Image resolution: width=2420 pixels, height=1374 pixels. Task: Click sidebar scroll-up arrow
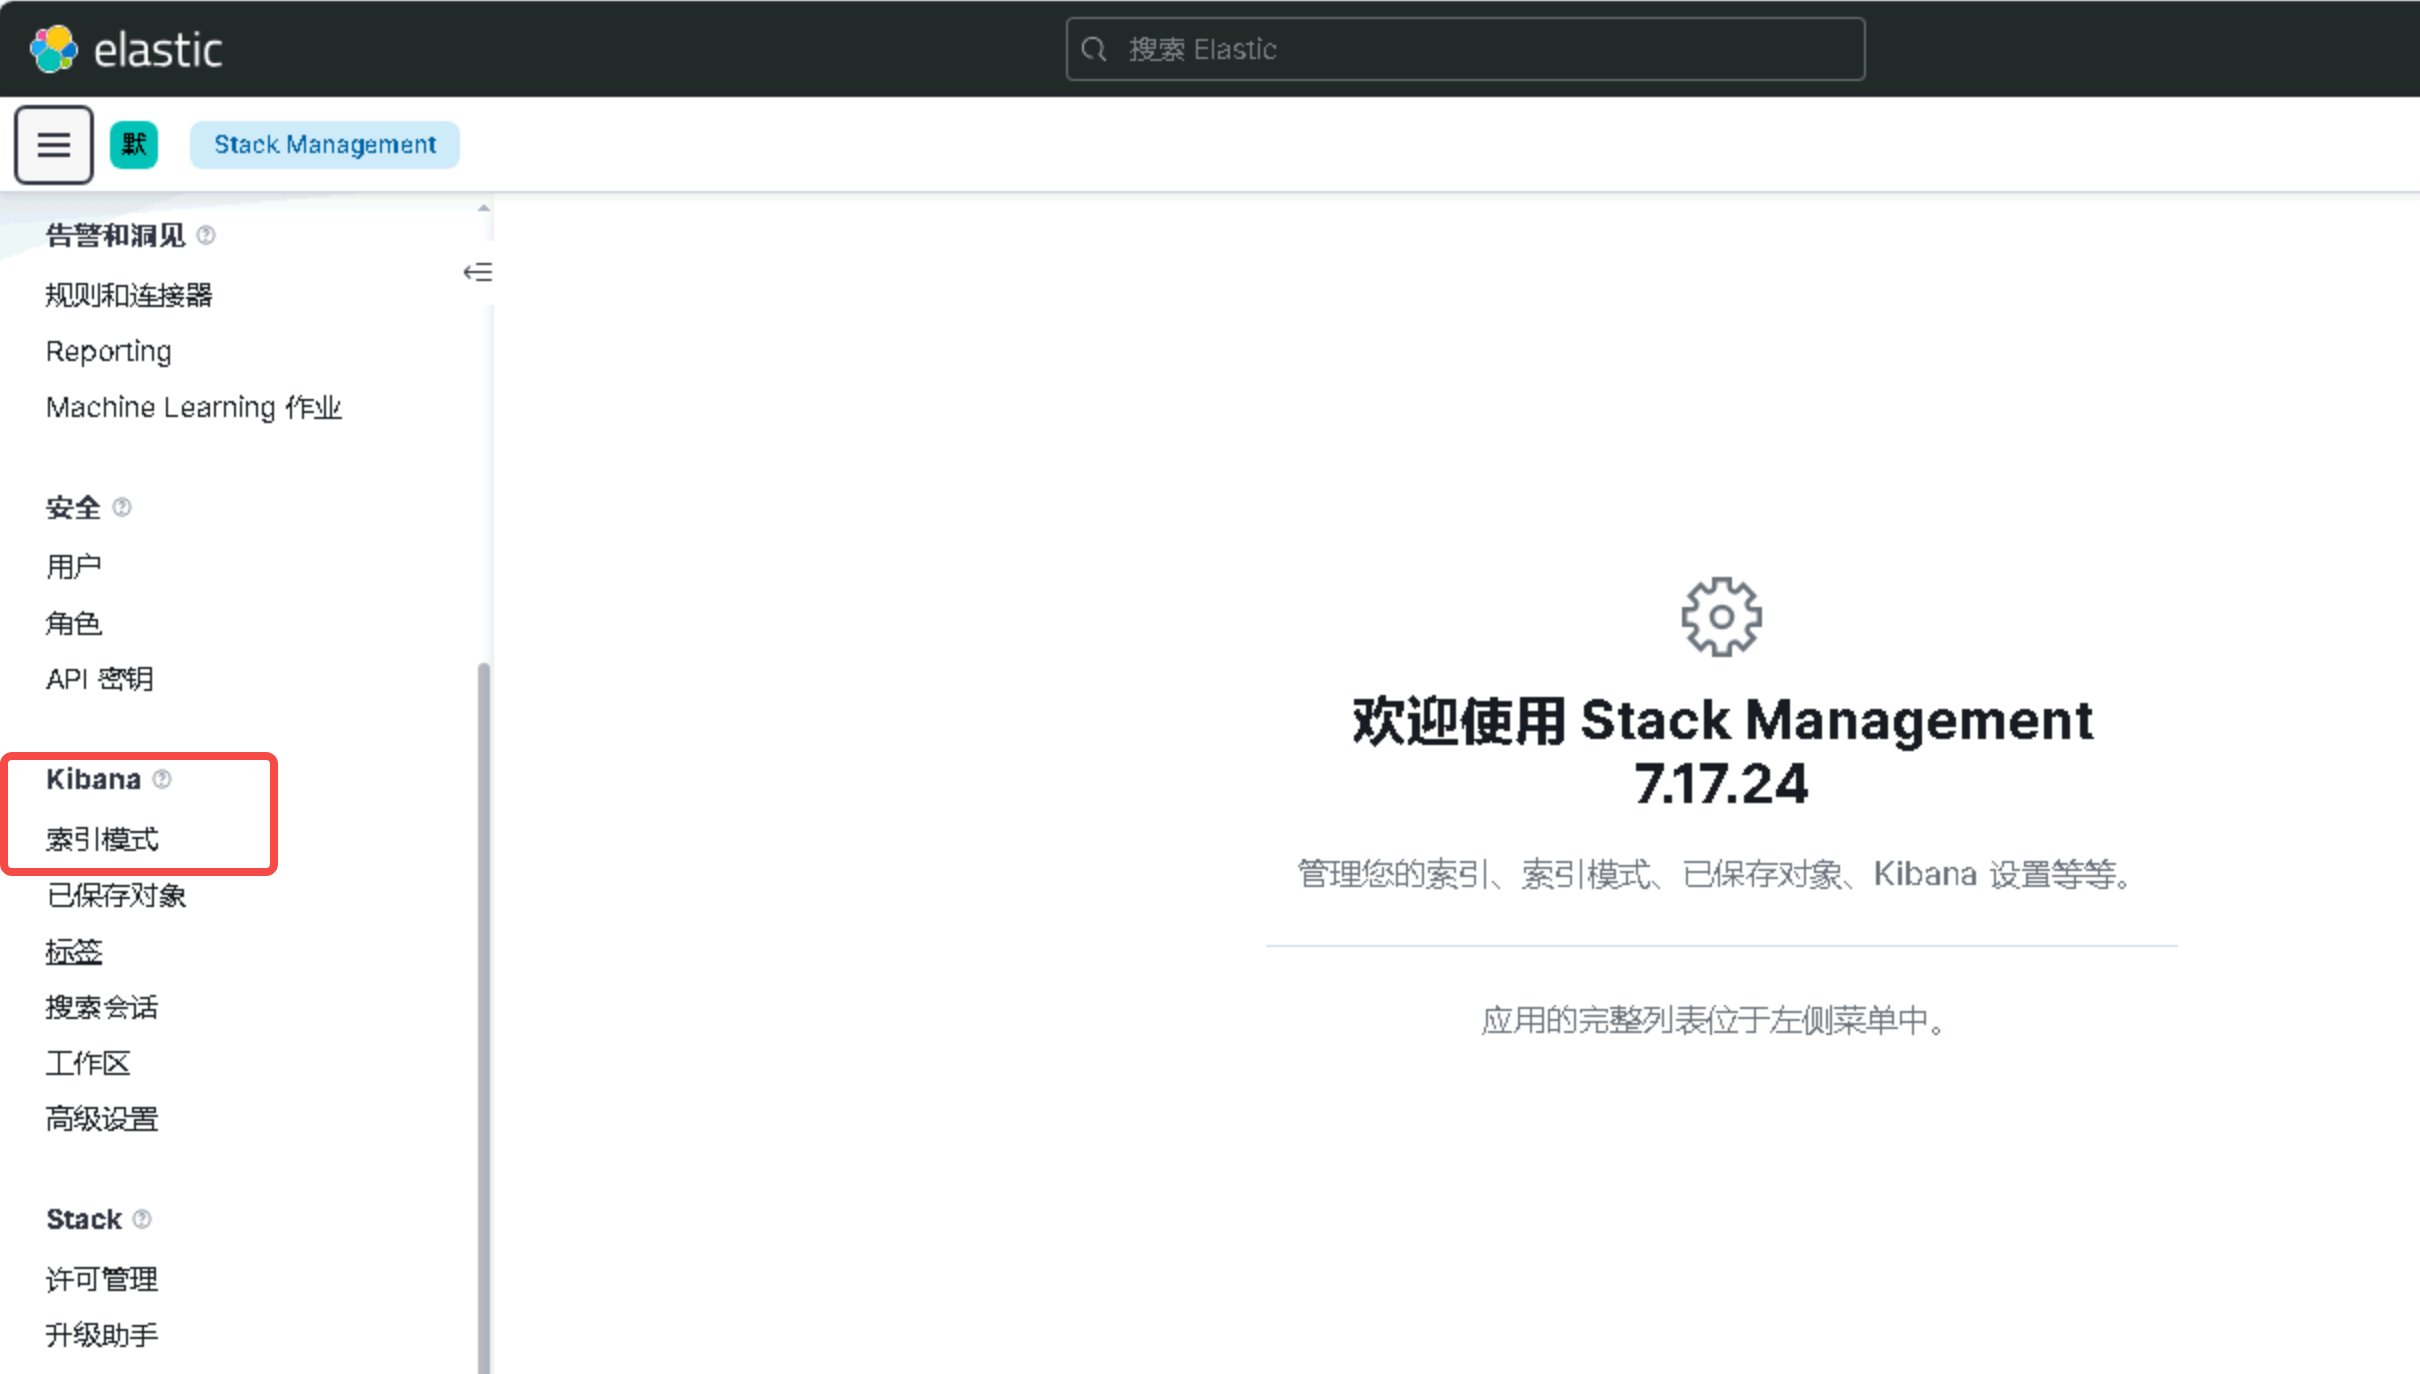point(484,209)
